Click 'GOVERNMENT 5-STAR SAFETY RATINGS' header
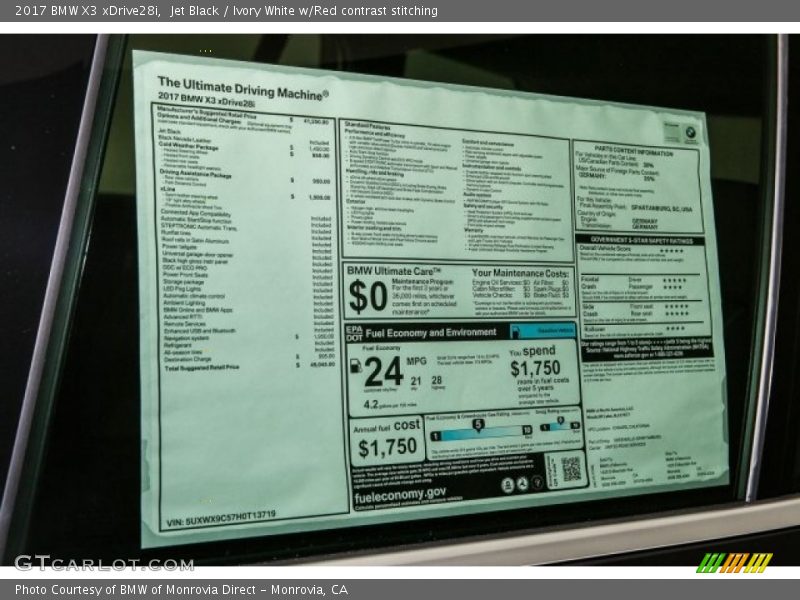This screenshot has height=600, width=800. coord(642,240)
